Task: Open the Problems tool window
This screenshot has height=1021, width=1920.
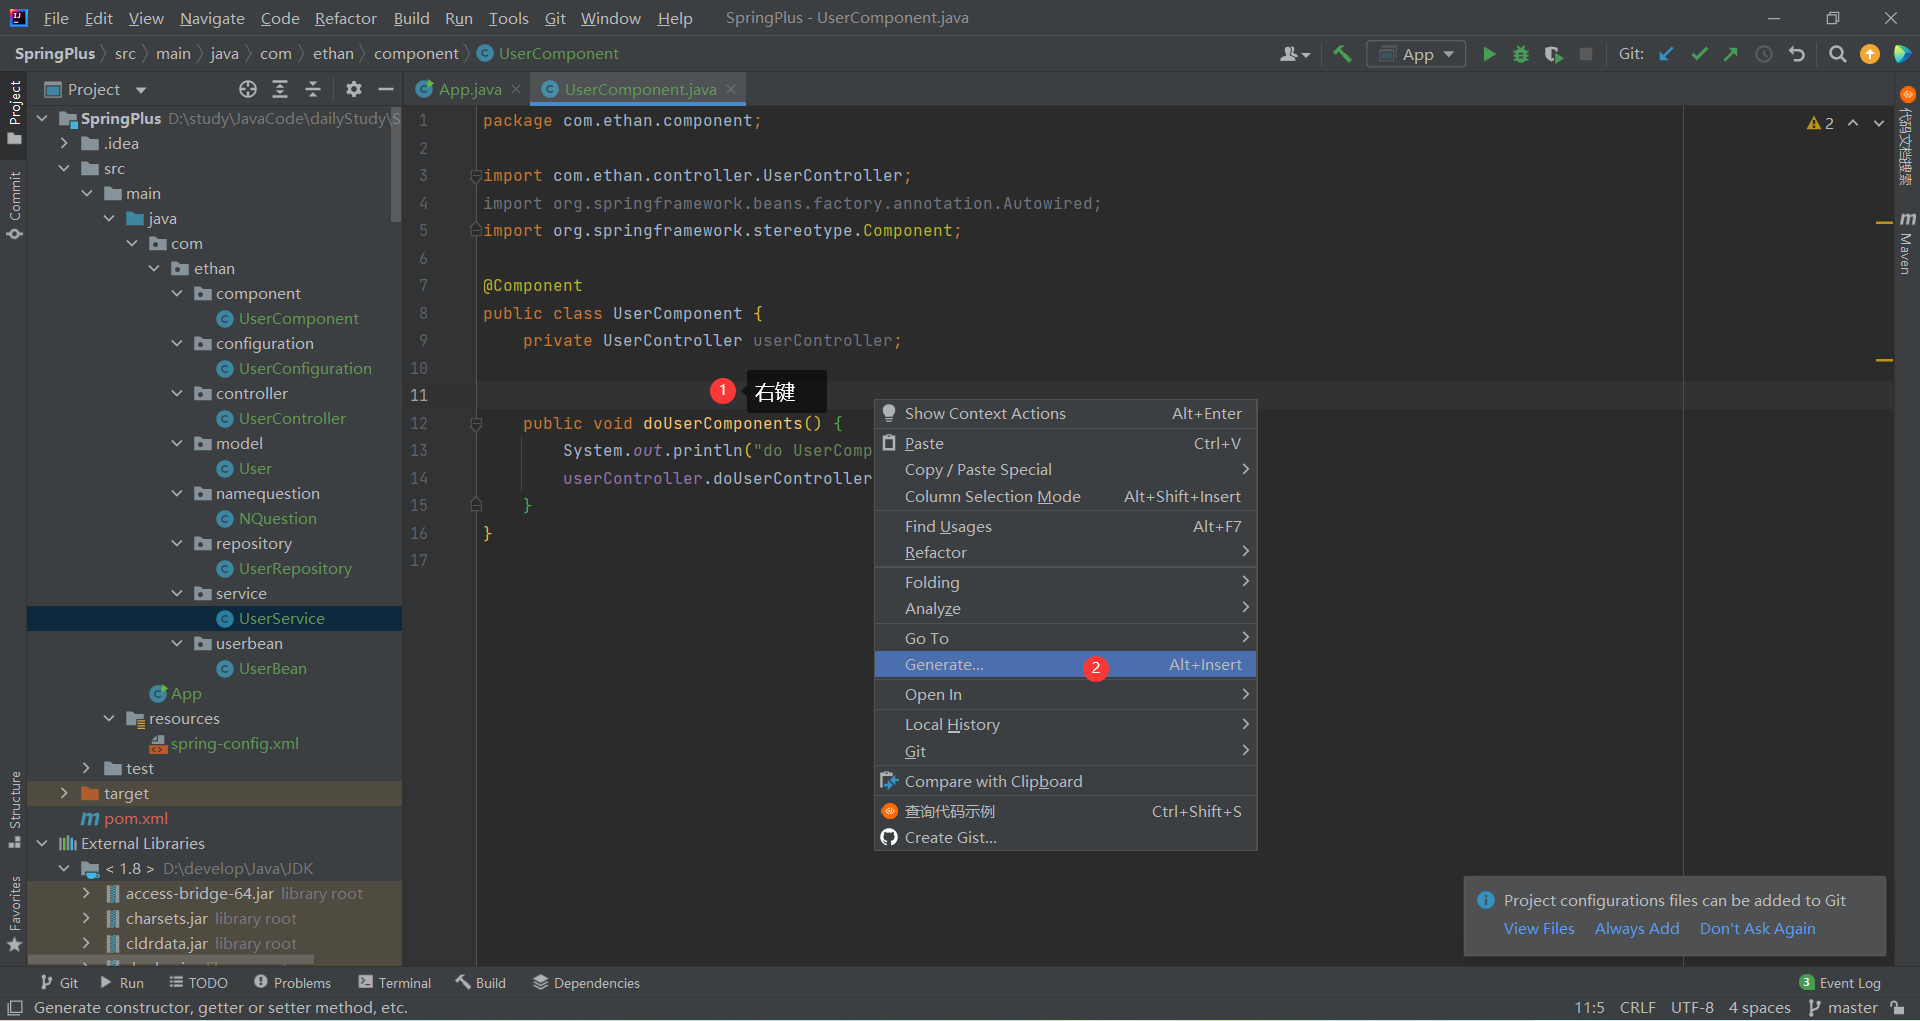Action: coord(292,983)
